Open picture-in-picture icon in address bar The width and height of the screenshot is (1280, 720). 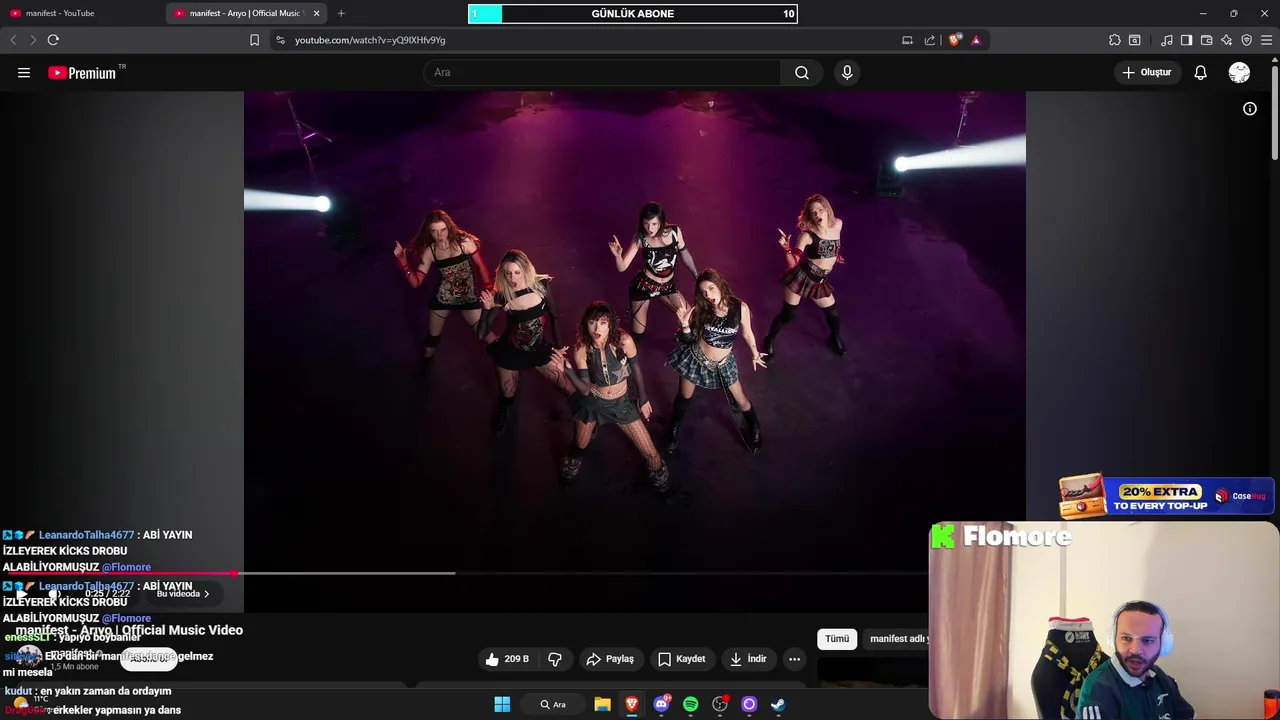(x=907, y=40)
